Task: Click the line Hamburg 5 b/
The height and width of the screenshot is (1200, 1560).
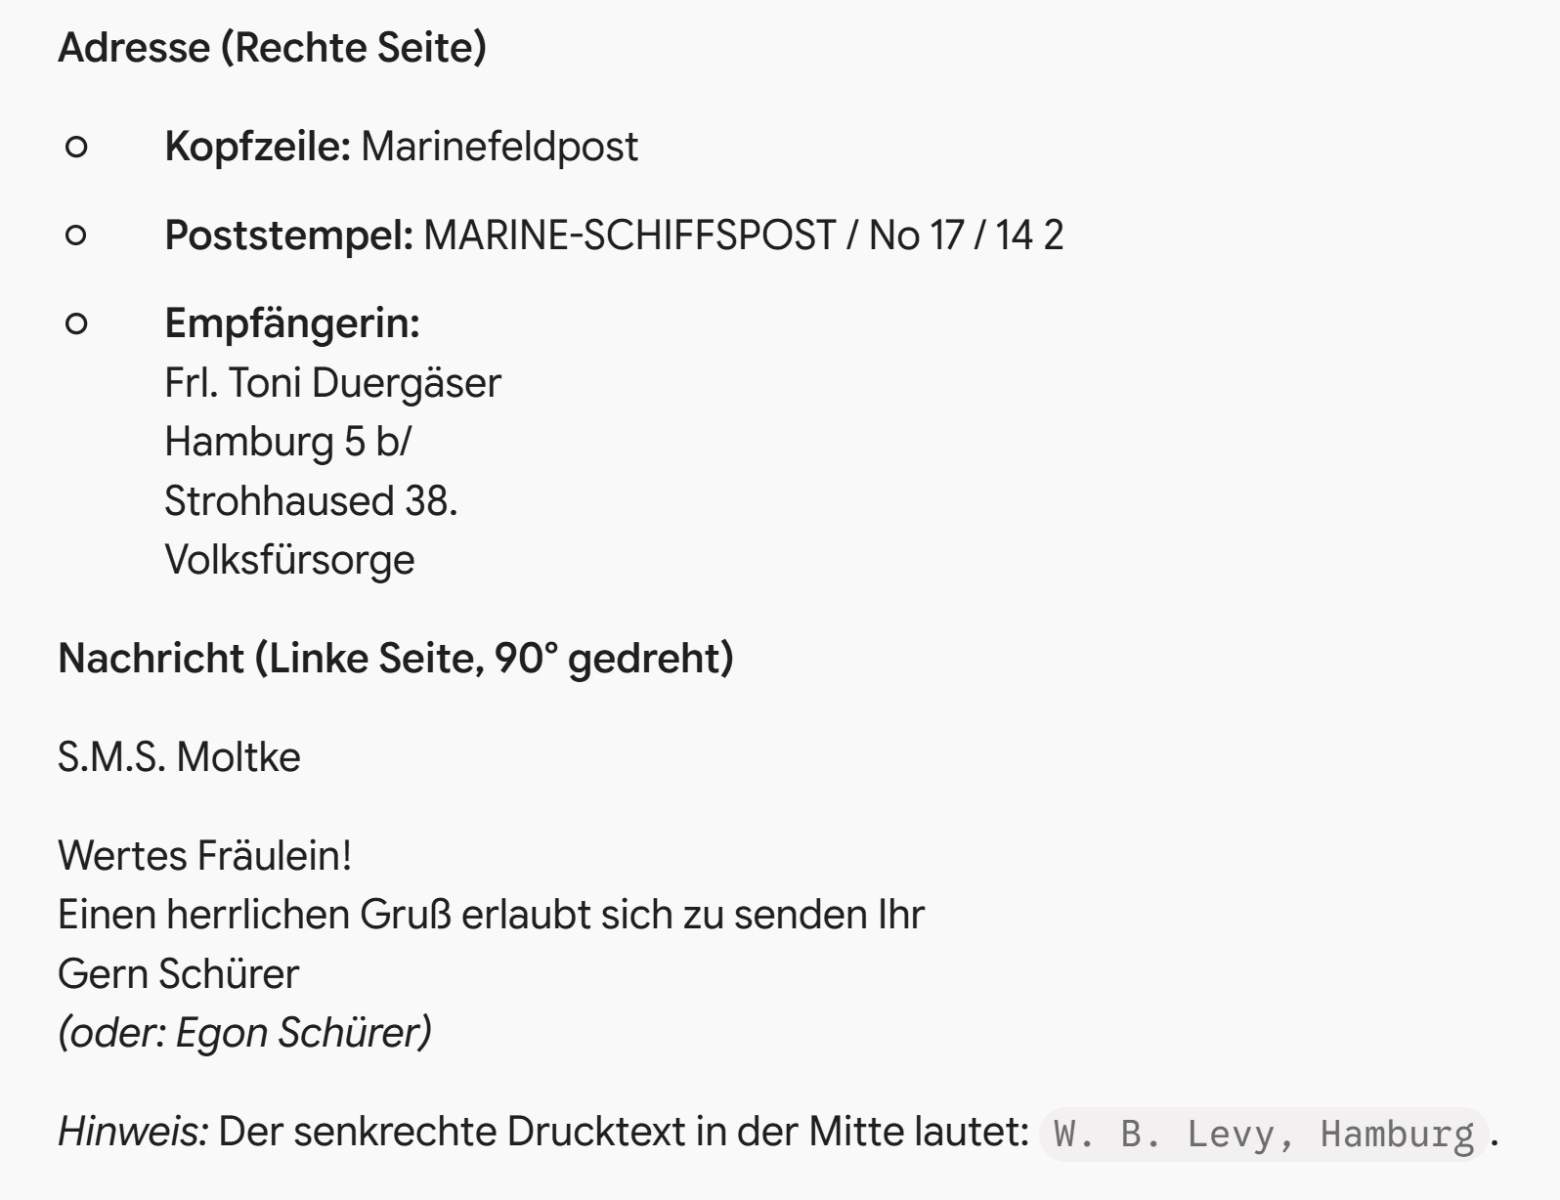Action: point(288,442)
